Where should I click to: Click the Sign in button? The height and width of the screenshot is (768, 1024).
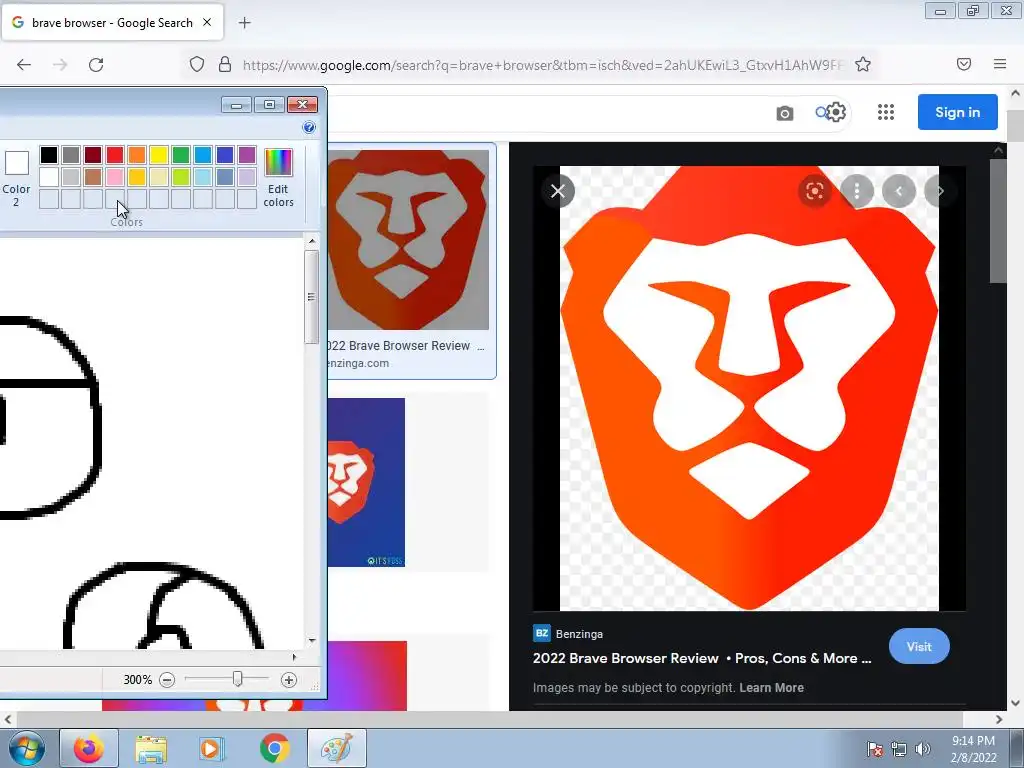(x=957, y=112)
